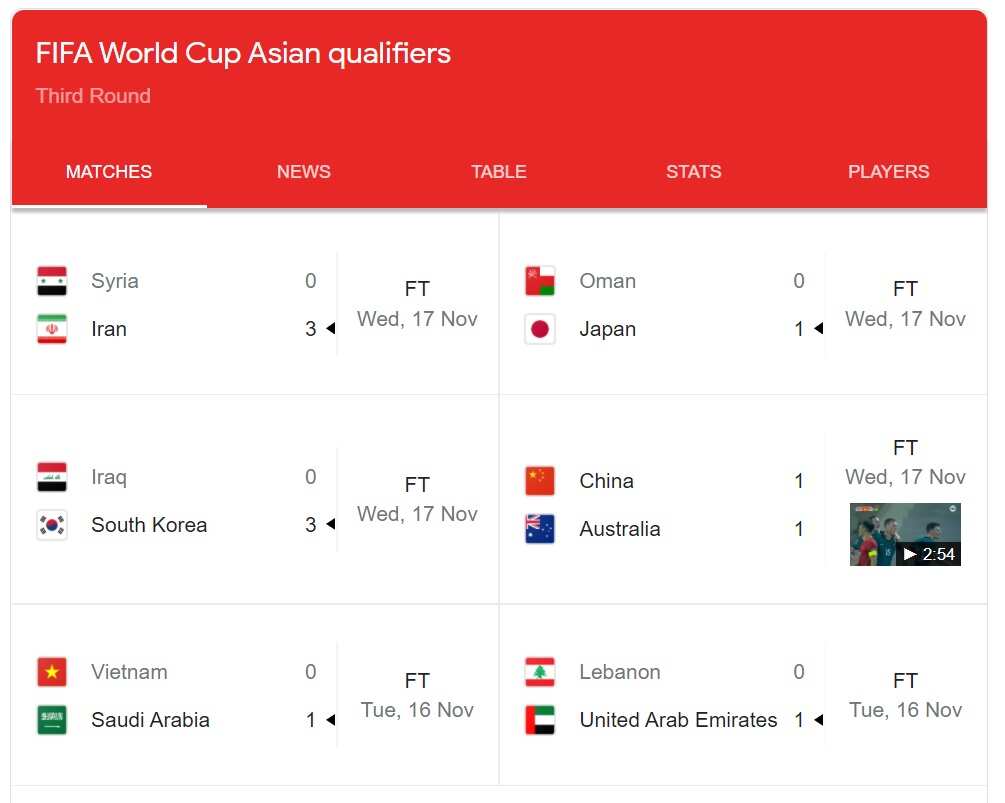Click the Australia flag icon
The image size is (1005, 803).
540,529
